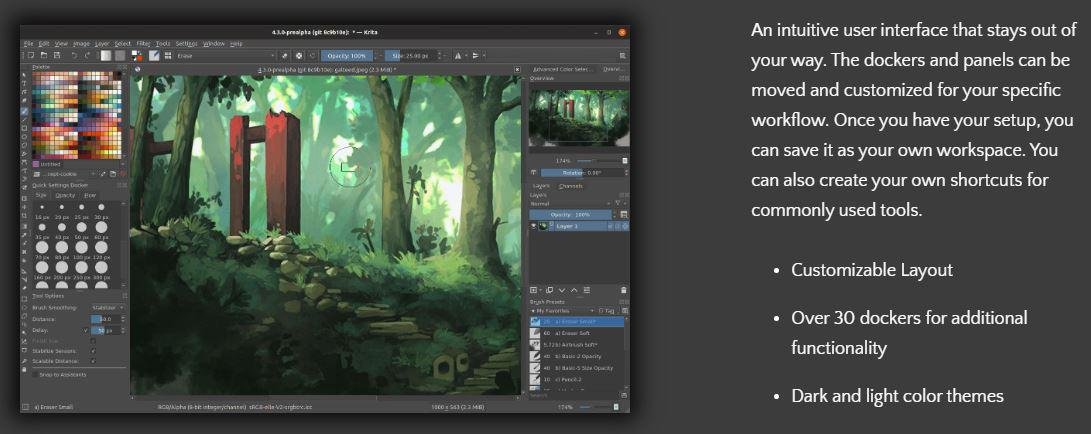This screenshot has height=434, width=1091.
Task: Select Basic-5 Size Opacity preset
Action: [577, 368]
